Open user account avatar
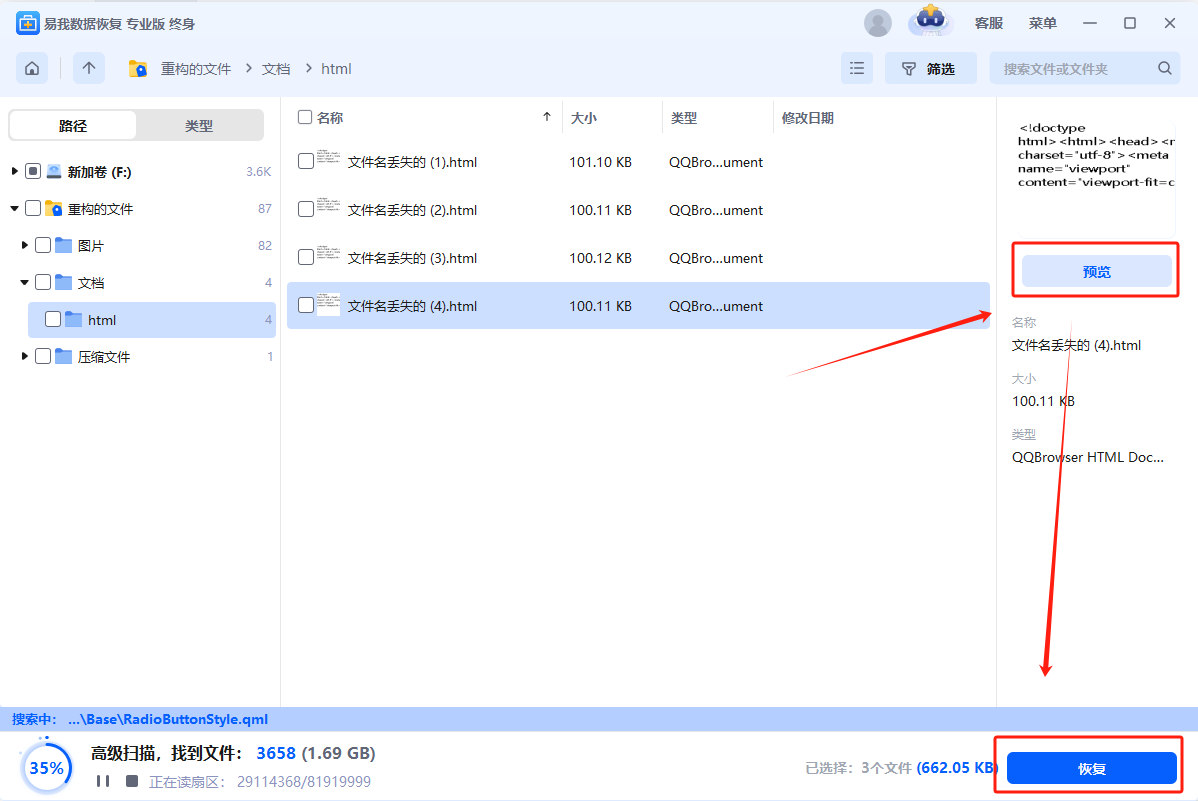The height and width of the screenshot is (801, 1198). point(877,23)
